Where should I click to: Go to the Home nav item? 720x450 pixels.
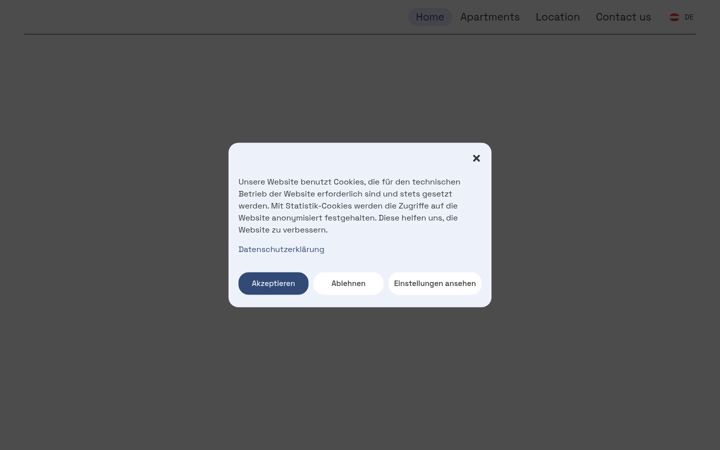pos(430,17)
